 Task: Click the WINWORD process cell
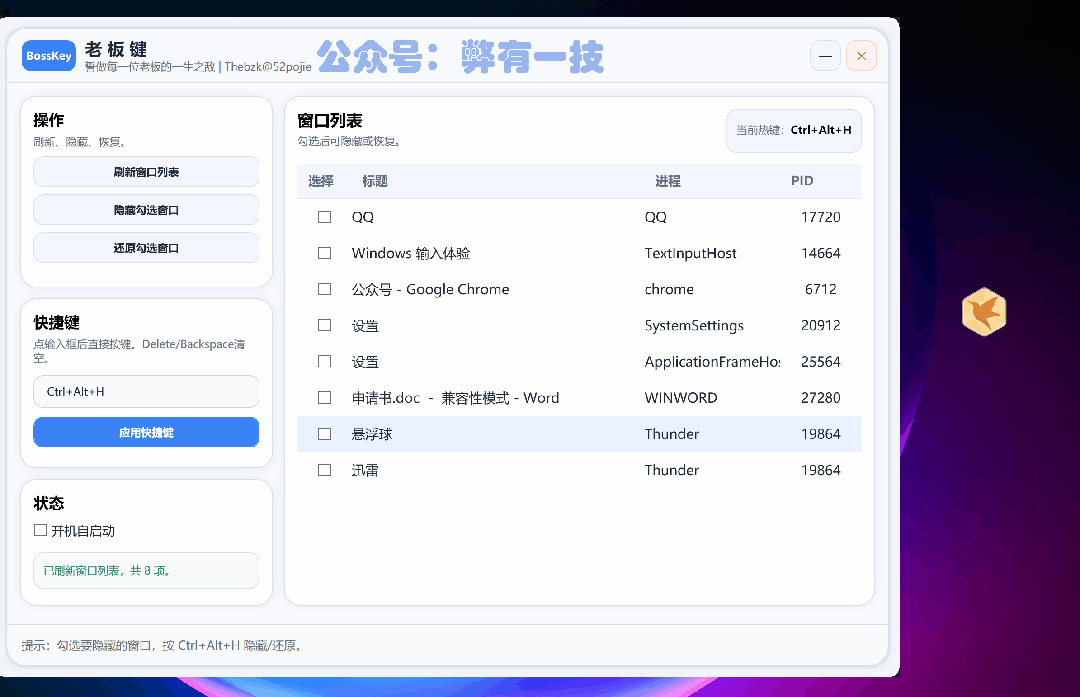point(681,397)
